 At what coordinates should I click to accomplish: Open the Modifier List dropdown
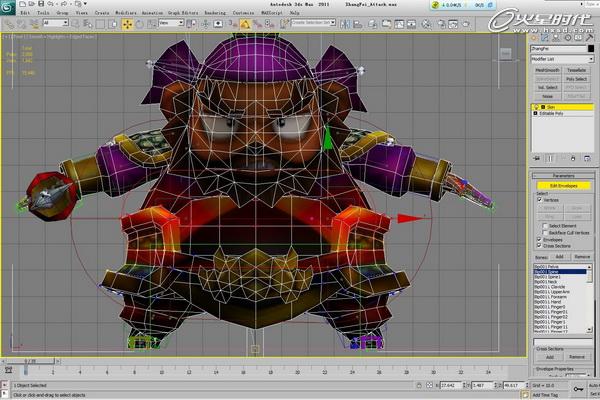tap(562, 59)
